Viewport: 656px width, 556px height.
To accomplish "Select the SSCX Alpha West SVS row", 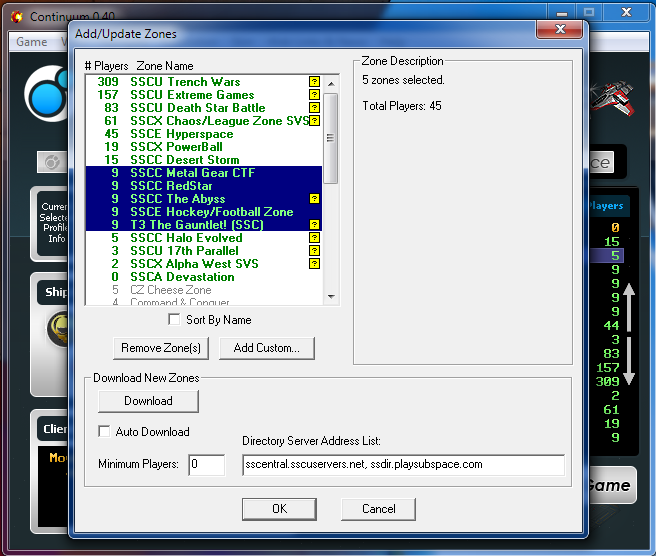I will [204, 264].
